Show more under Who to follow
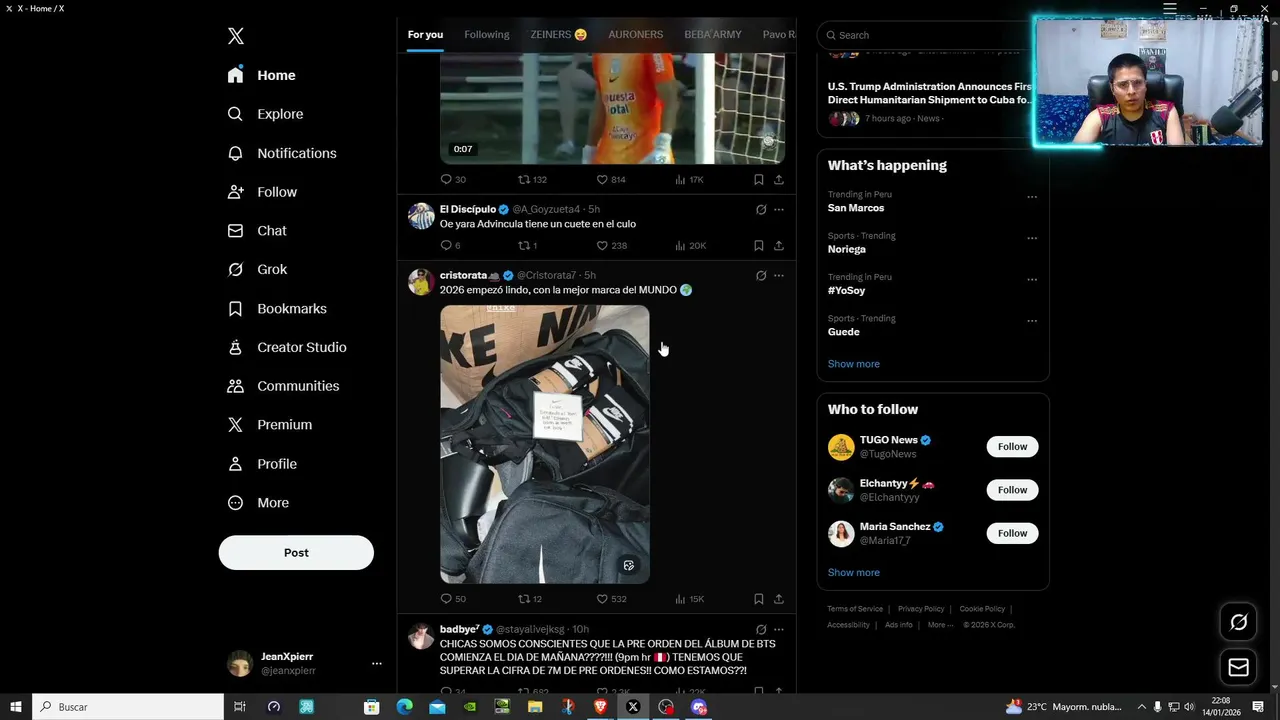This screenshot has width=1280, height=720. coord(854,573)
